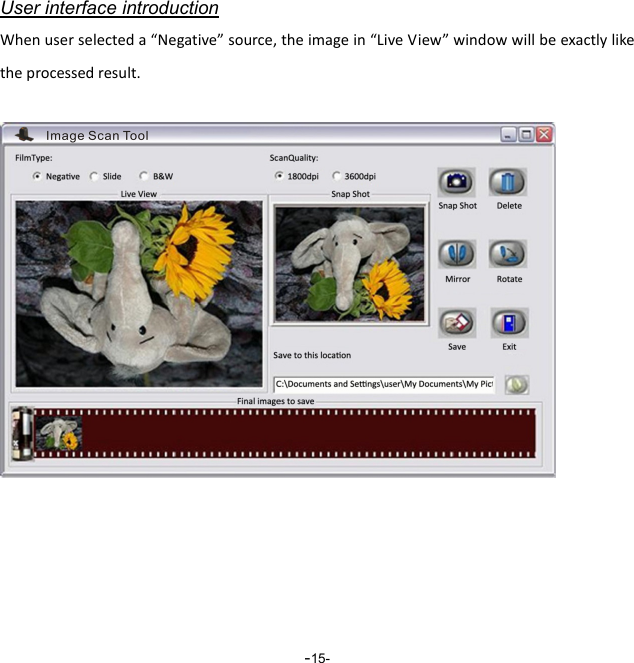Click the Delete trash can icon
634x663 pixels.
click(x=508, y=182)
